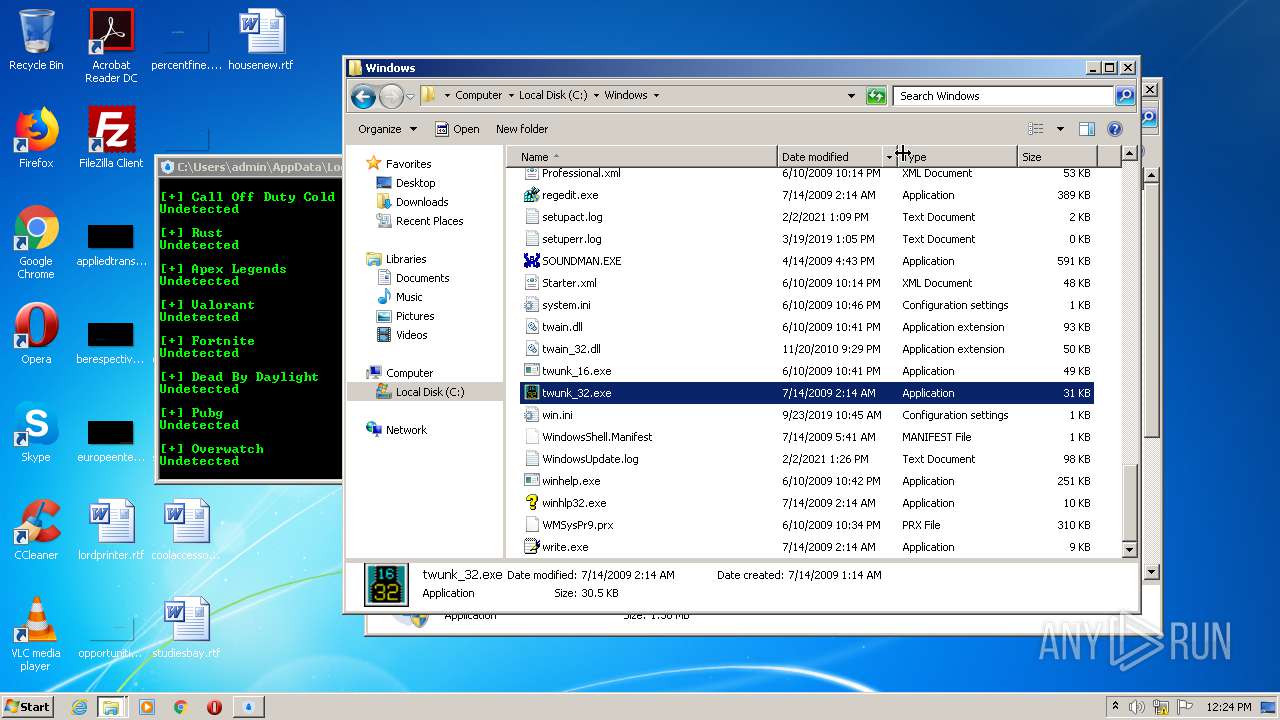
Task: Click Chrome icon in taskbar
Action: point(181,707)
